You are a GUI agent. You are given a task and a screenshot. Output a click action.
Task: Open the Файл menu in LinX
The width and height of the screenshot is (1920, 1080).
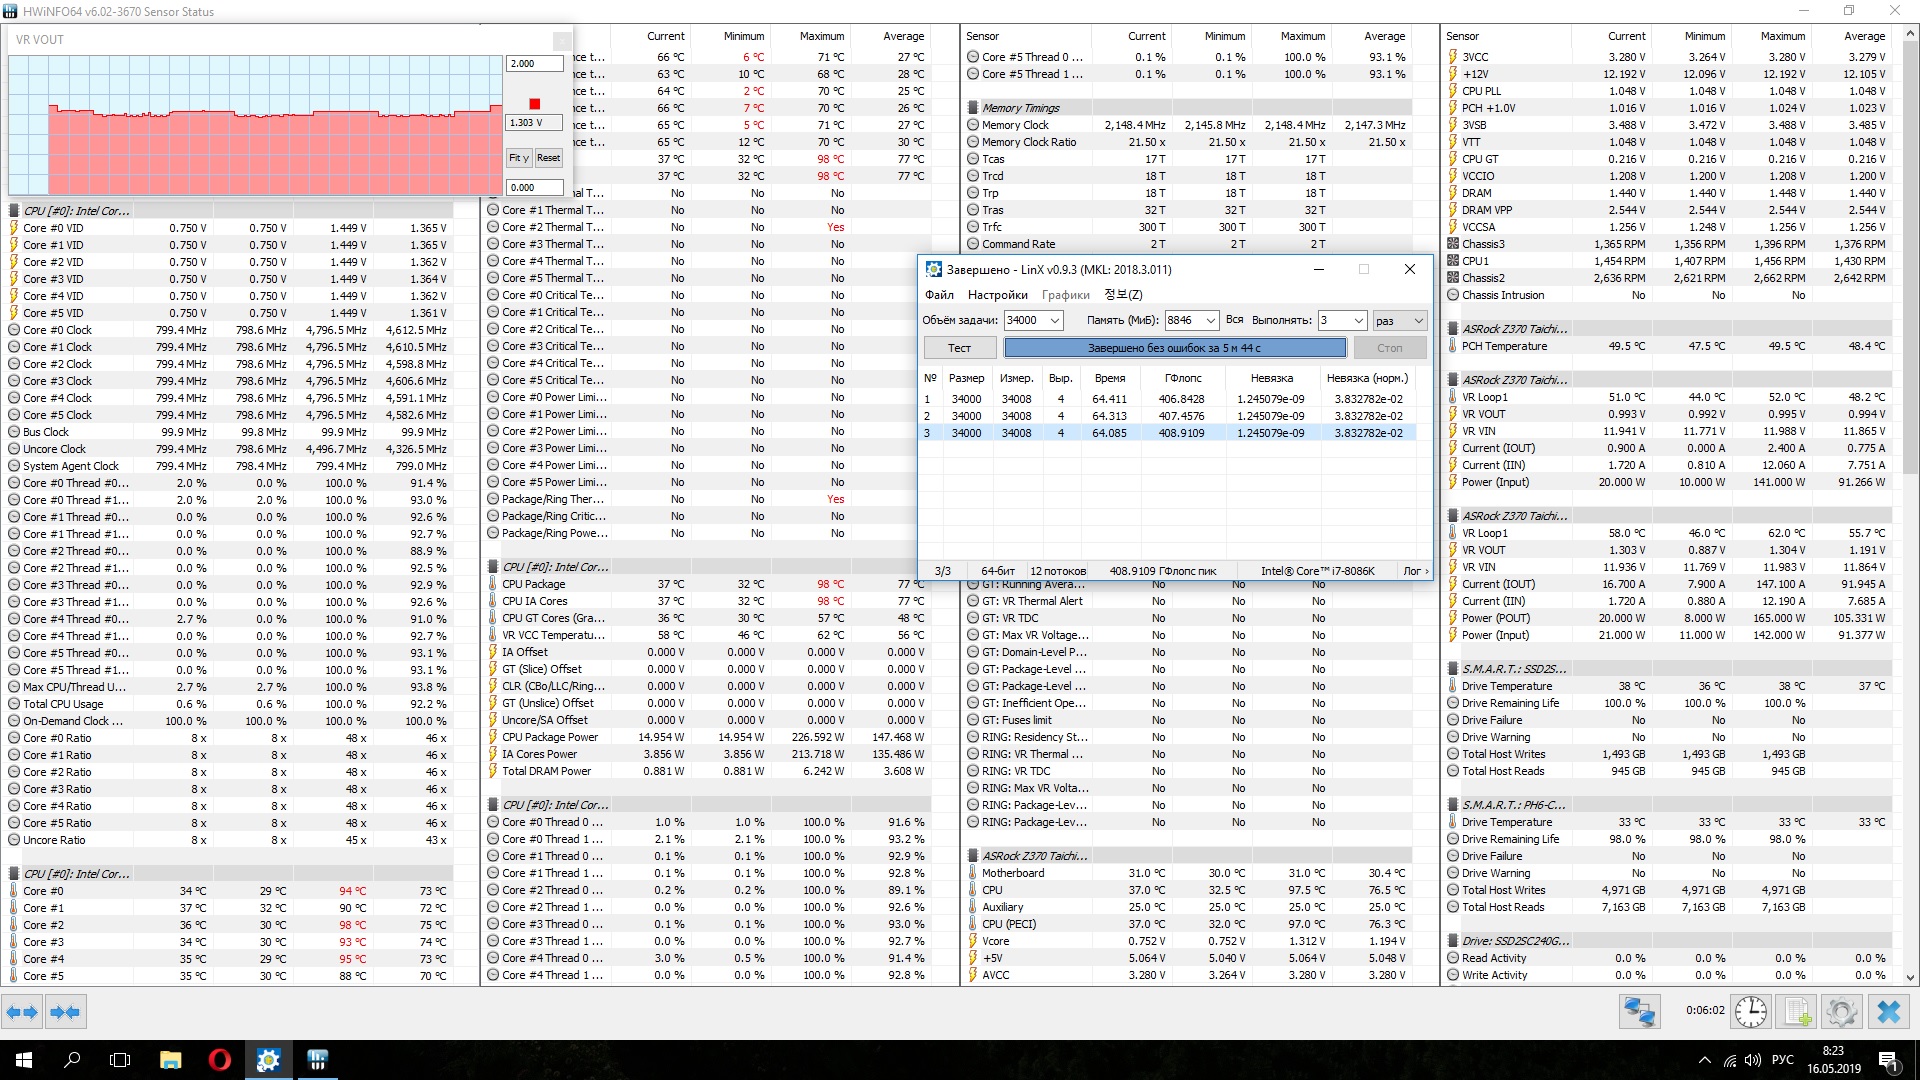939,295
